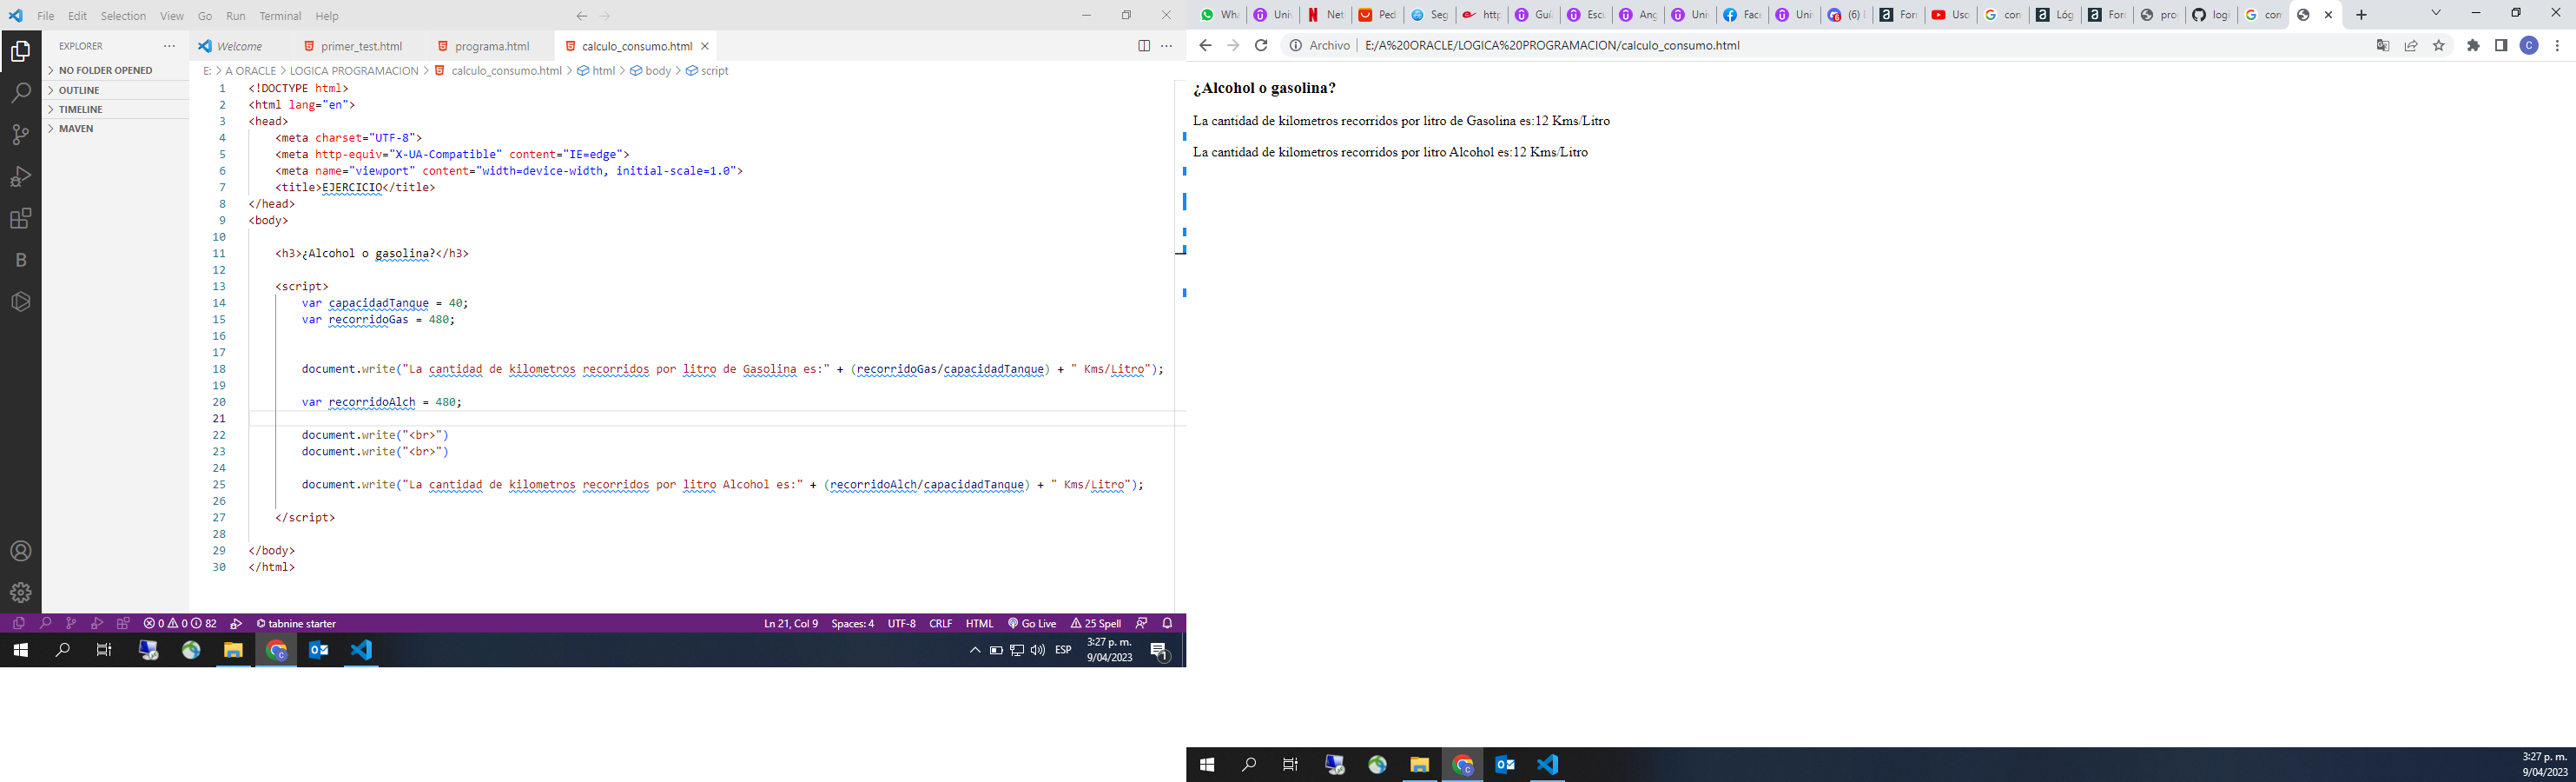Share this page from Chrome address bar
The width and height of the screenshot is (2576, 782).
2411,45
